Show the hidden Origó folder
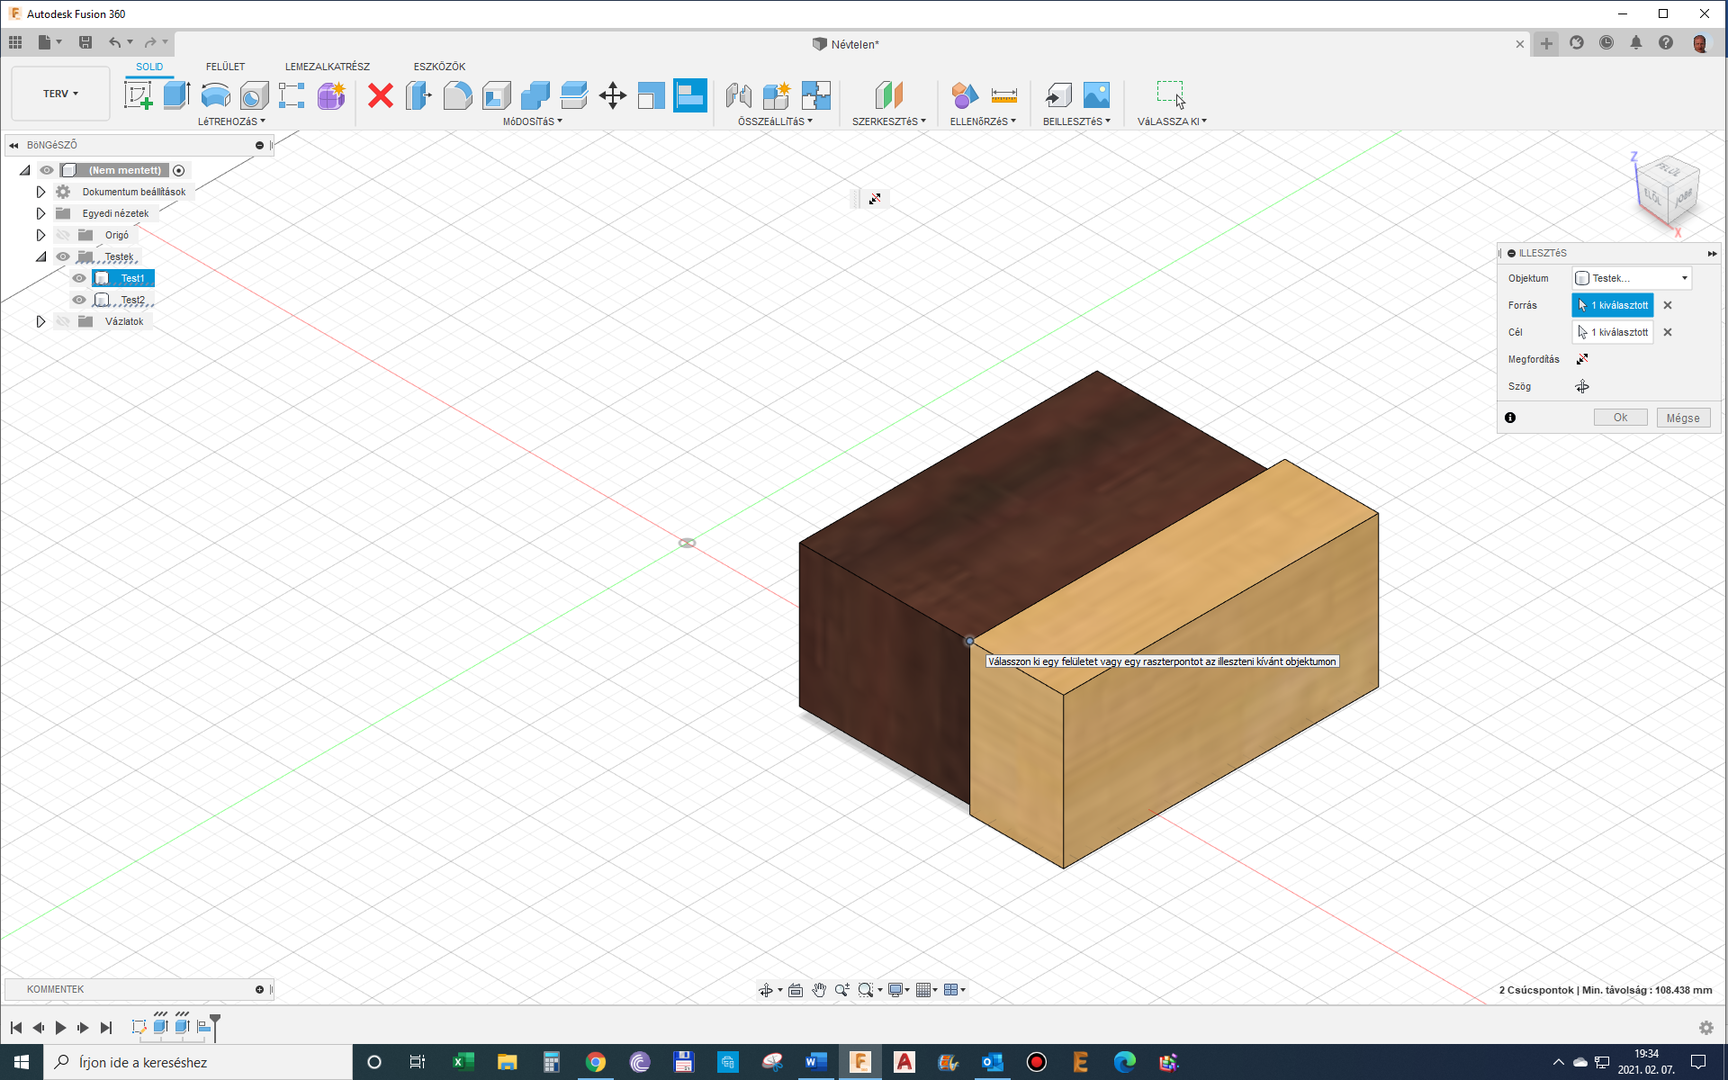This screenshot has height=1080, width=1728. (x=63, y=235)
